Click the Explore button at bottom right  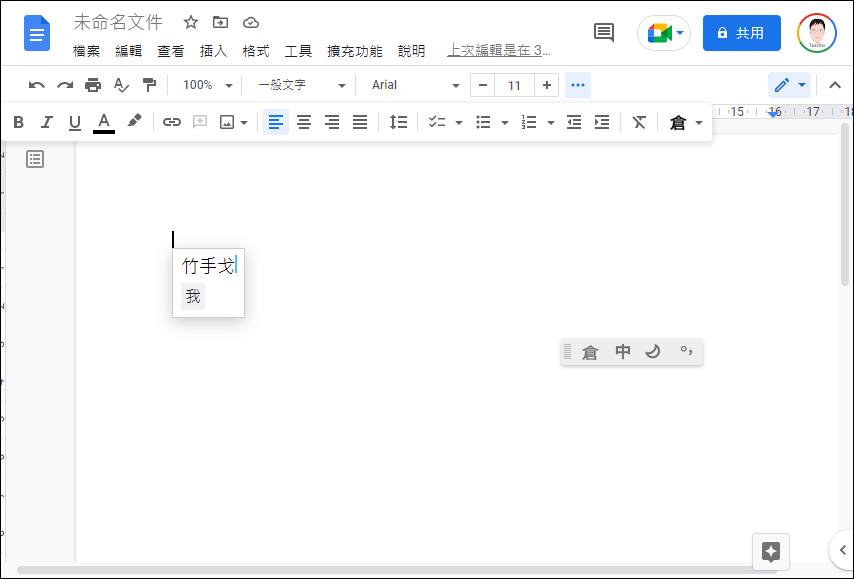771,552
